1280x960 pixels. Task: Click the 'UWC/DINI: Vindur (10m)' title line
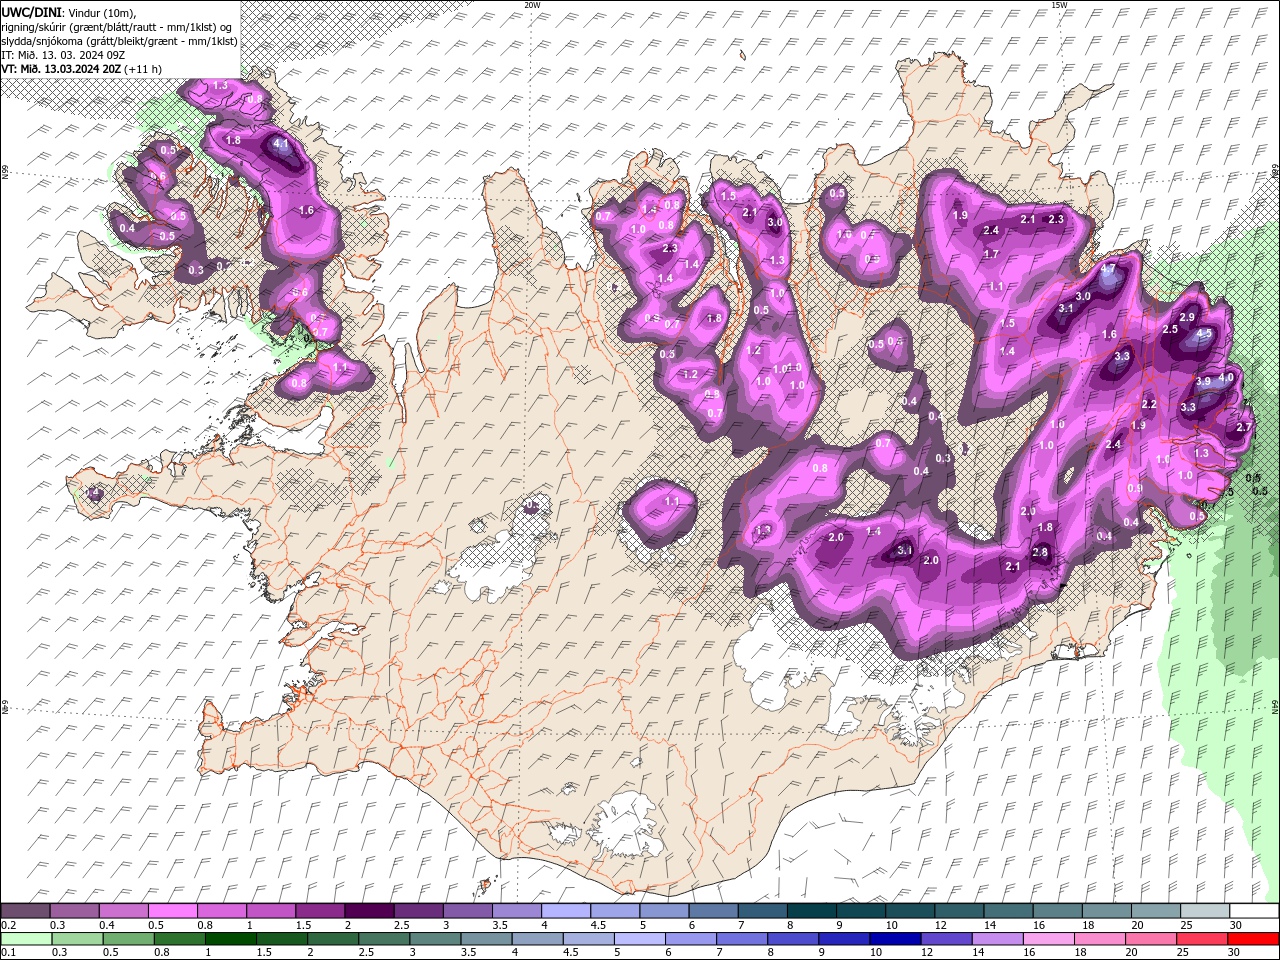coord(69,11)
